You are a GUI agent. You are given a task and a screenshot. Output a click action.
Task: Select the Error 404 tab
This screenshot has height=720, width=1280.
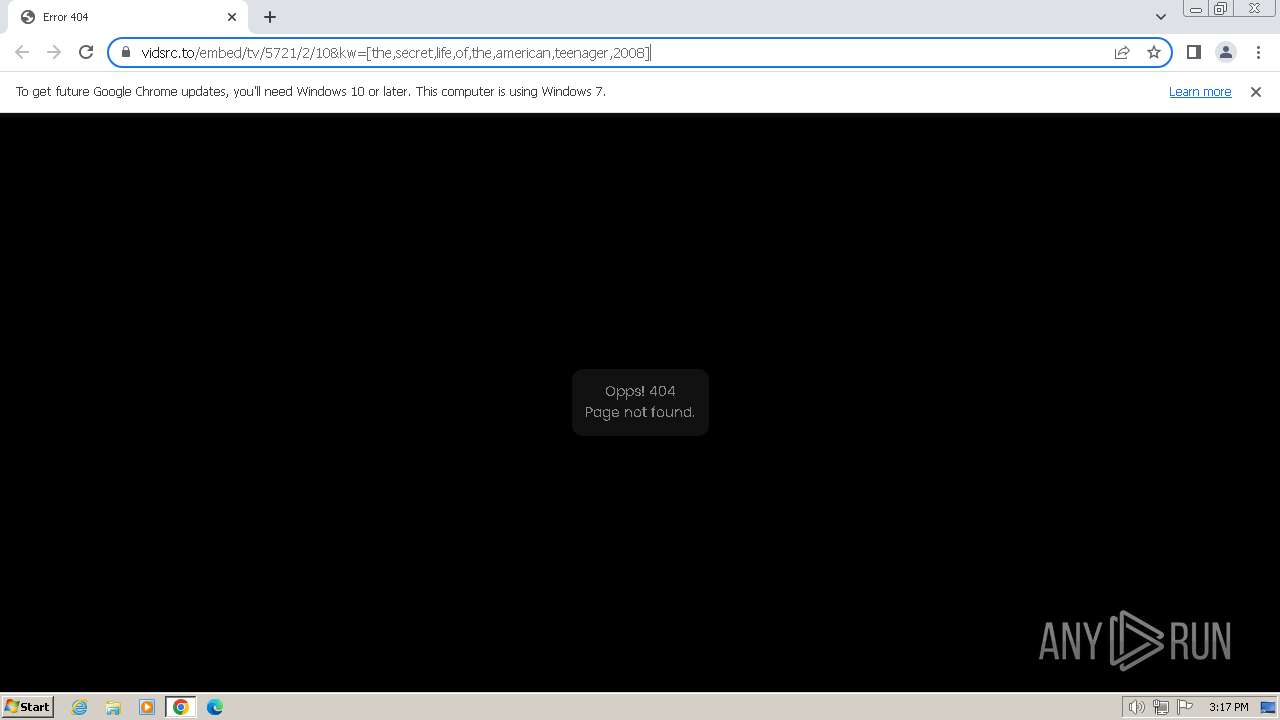(x=128, y=17)
